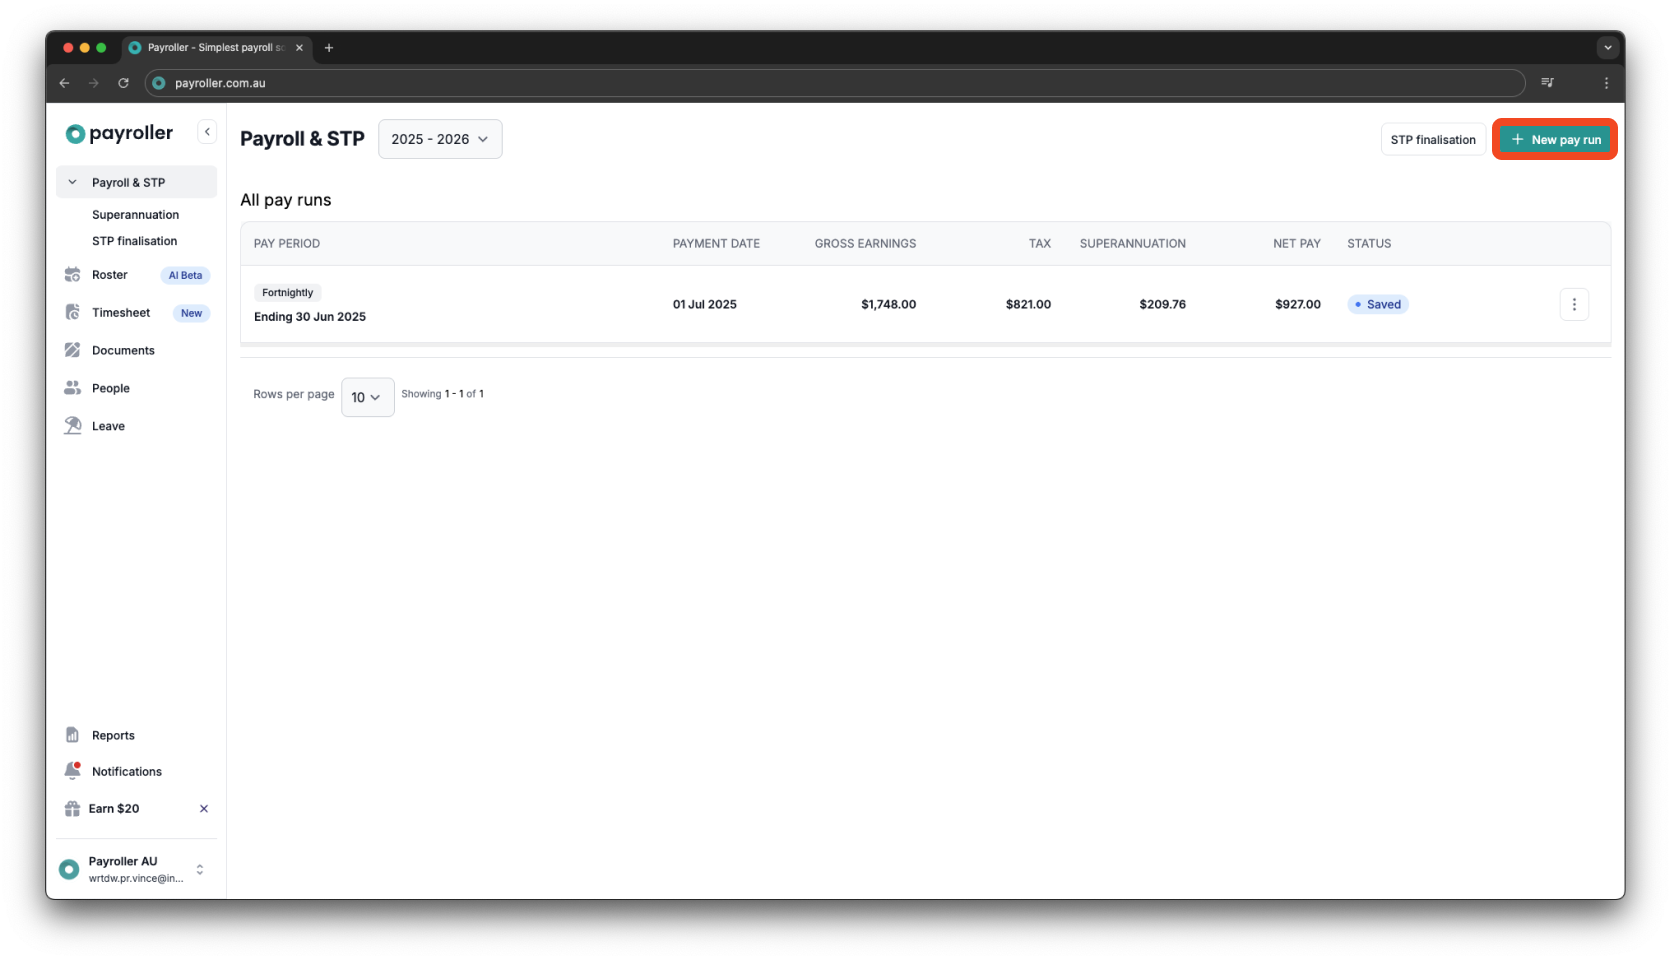Click the Reports sidebar icon
1671x960 pixels.
(73, 734)
